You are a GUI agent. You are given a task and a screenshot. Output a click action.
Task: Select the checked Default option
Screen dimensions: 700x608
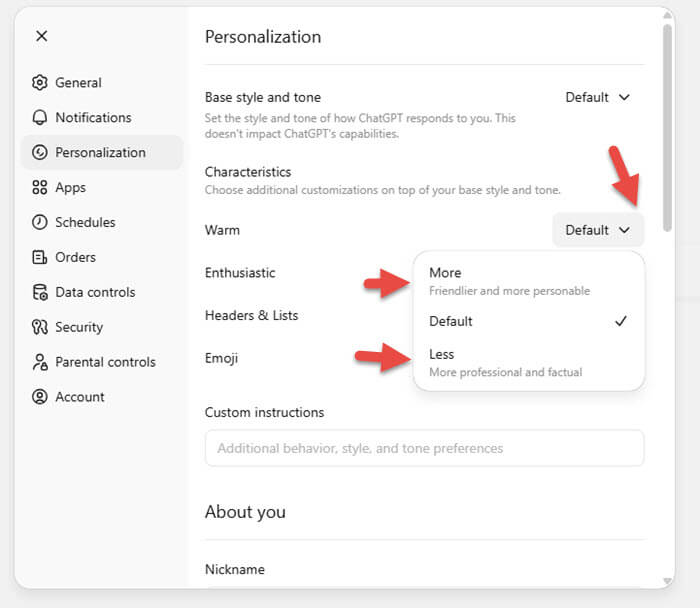coord(528,321)
